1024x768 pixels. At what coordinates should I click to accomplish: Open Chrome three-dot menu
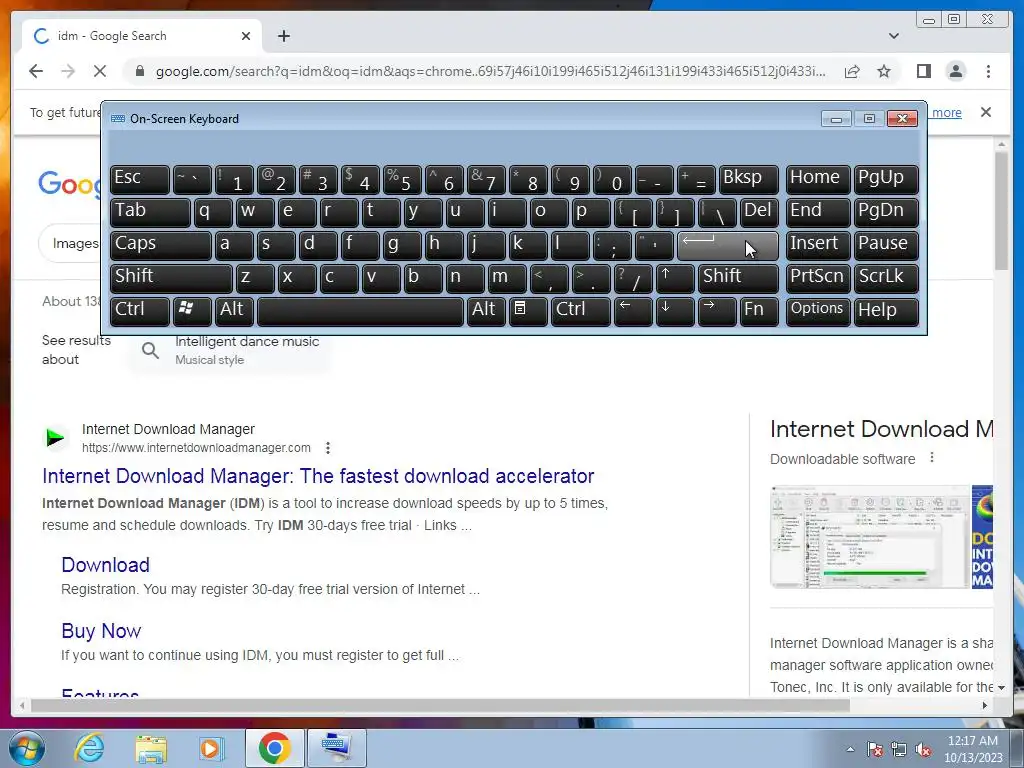pyautogui.click(x=988, y=71)
